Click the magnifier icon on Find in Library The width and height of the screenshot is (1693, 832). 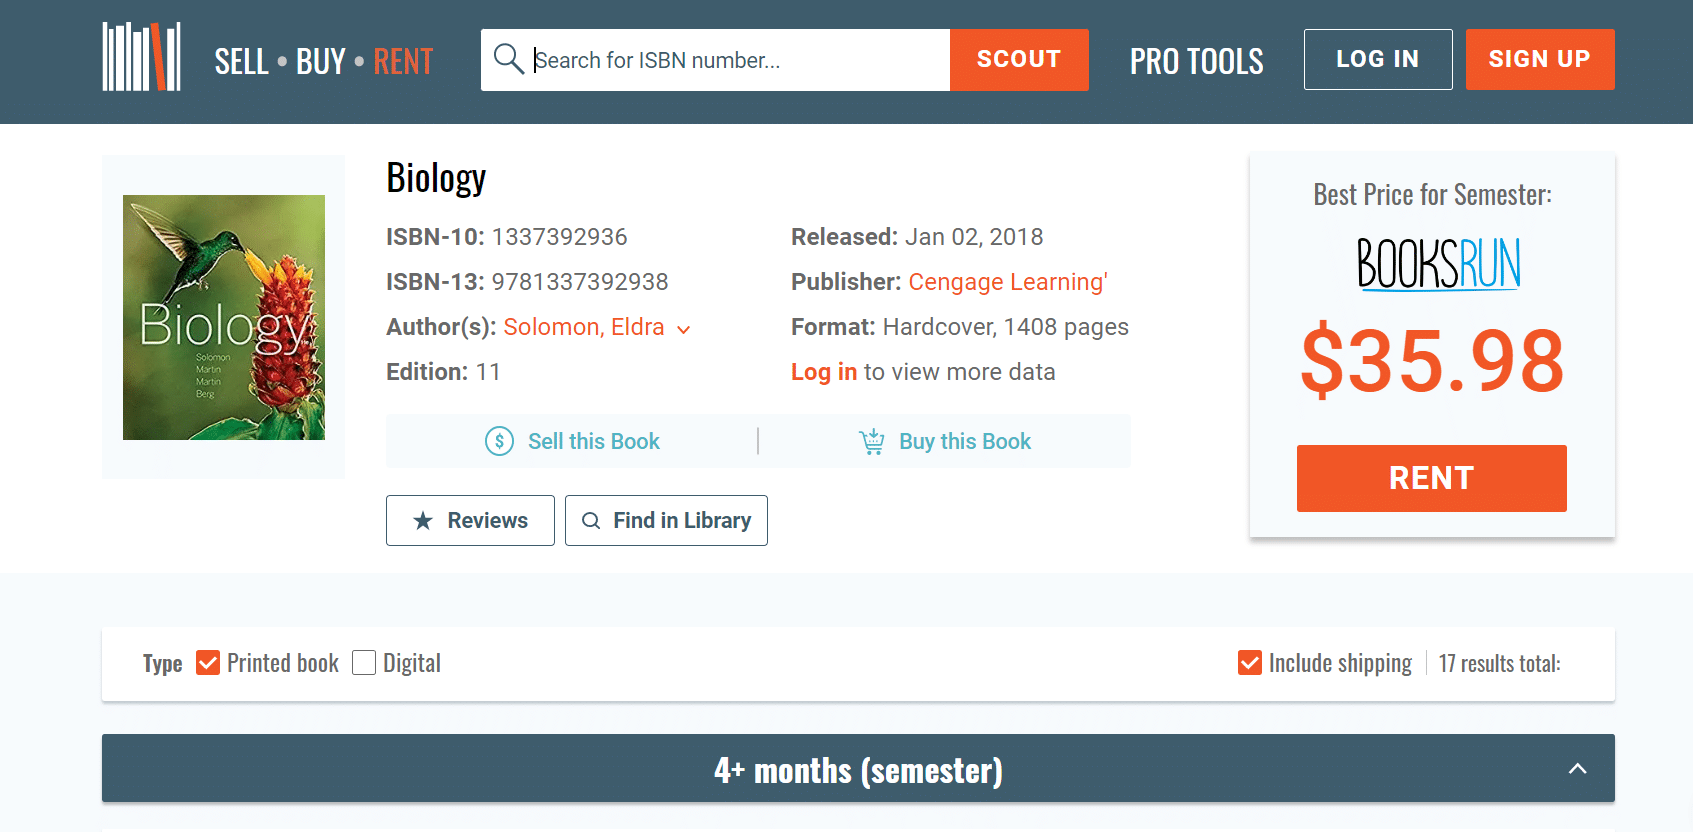(x=591, y=521)
